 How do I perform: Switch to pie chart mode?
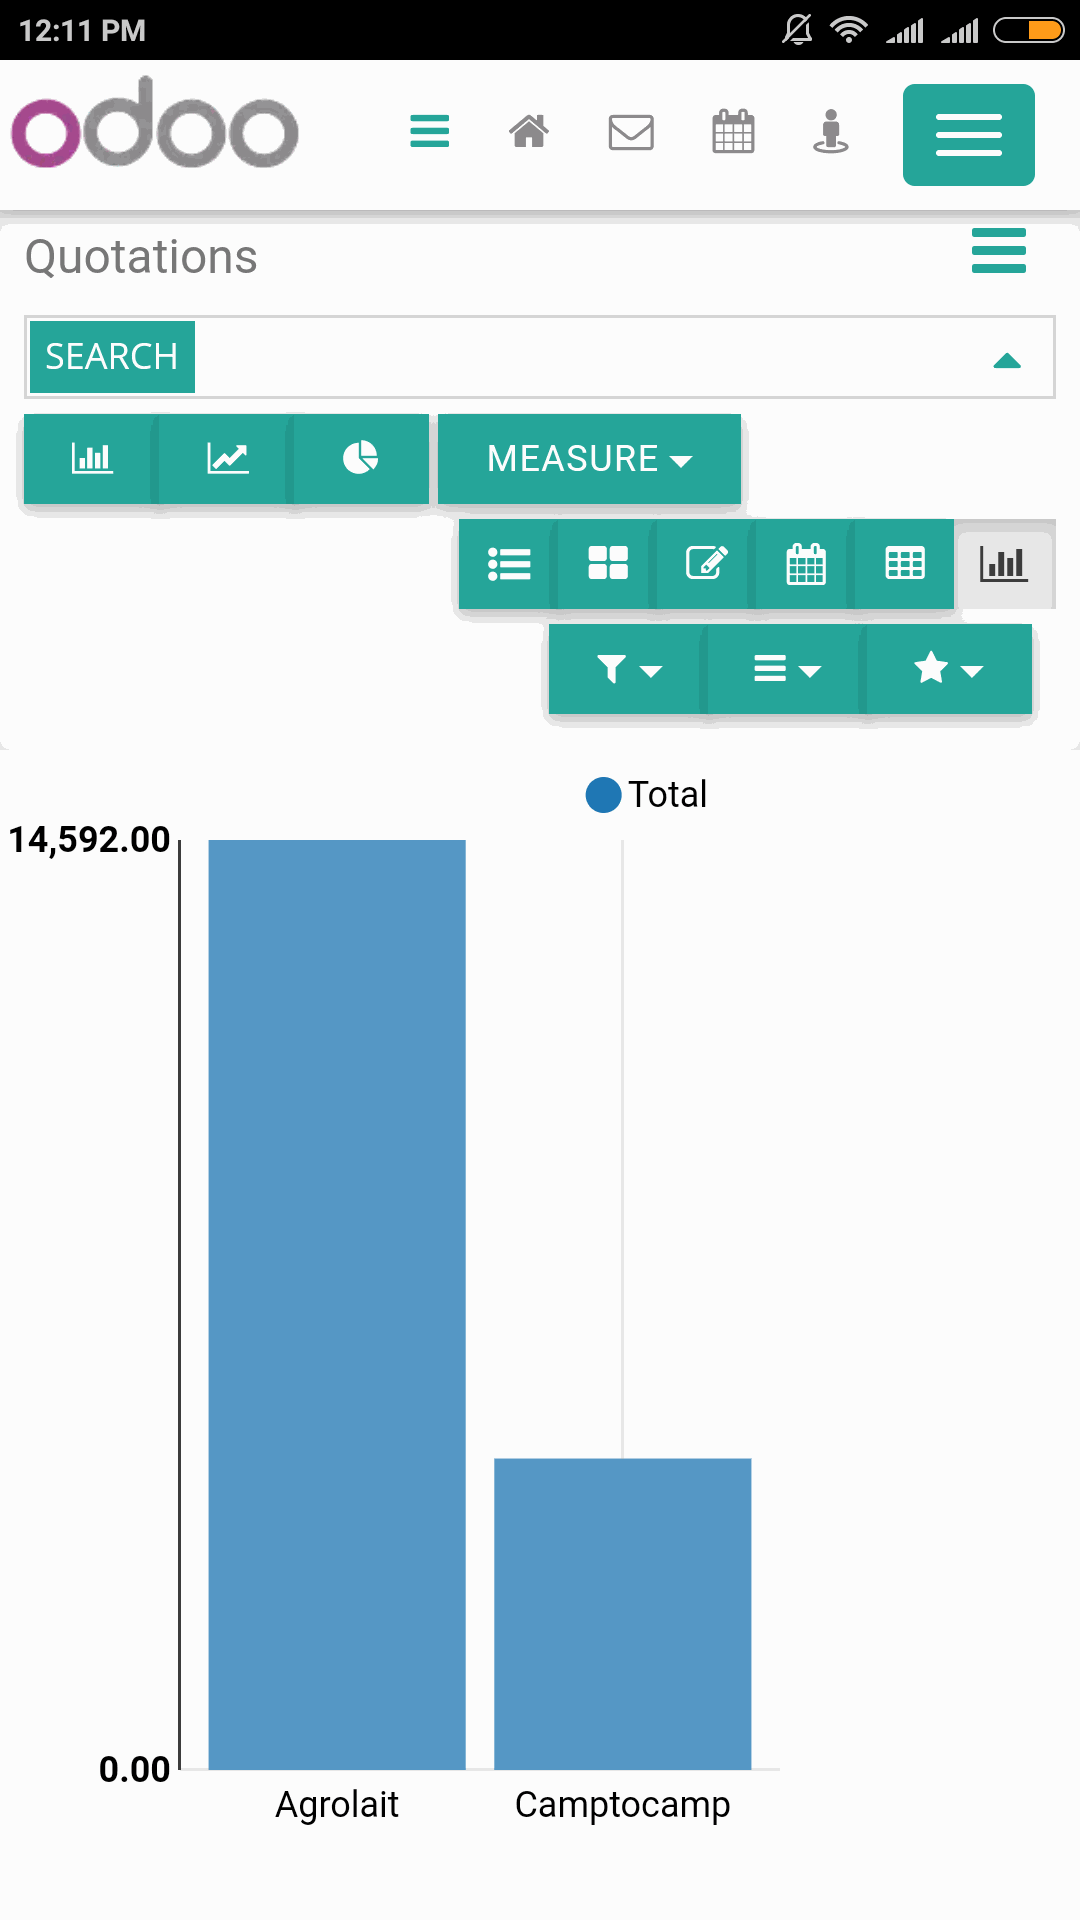pos(361,459)
